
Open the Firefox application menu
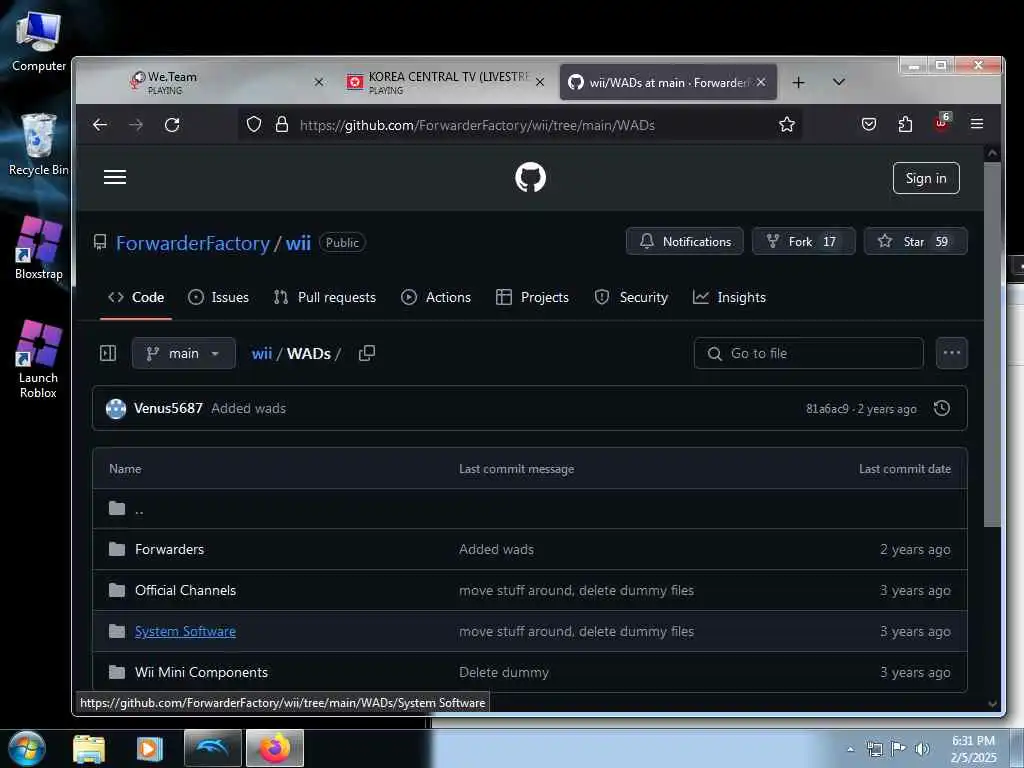977,123
